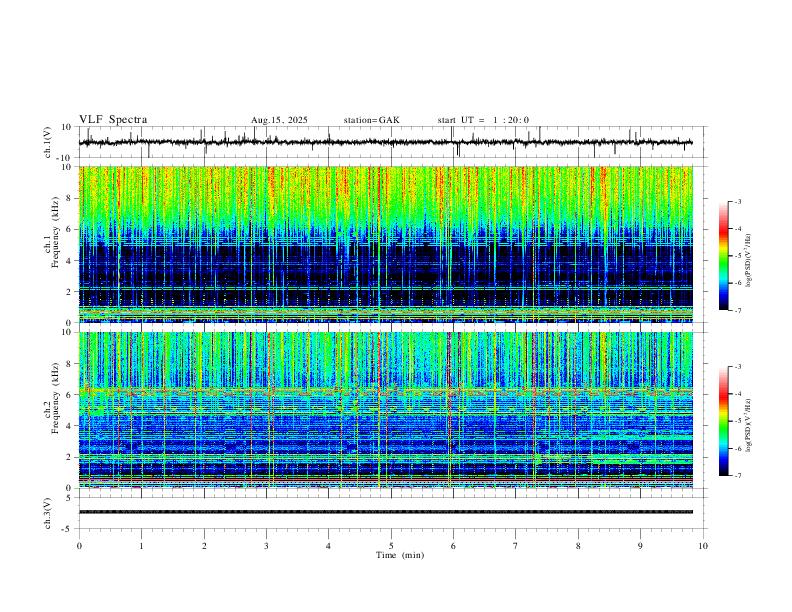Click the ch.3 axis "-5" tick label
792x612 pixels.
click(x=68, y=529)
